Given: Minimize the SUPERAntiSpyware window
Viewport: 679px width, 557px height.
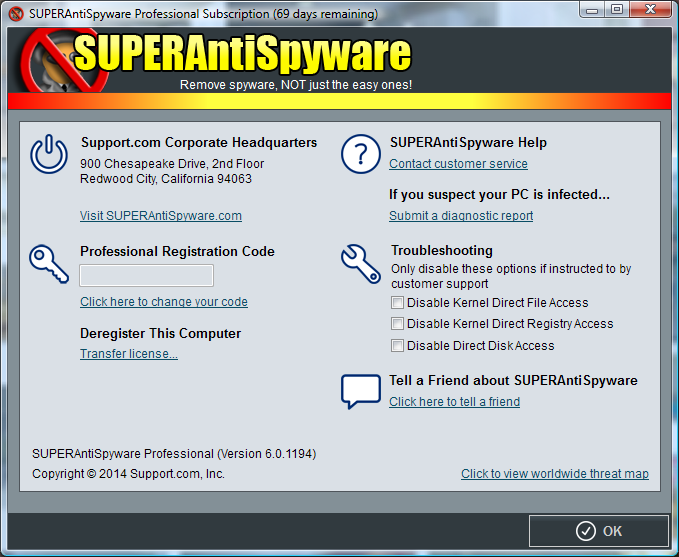Looking at the screenshot, I should pos(592,10).
